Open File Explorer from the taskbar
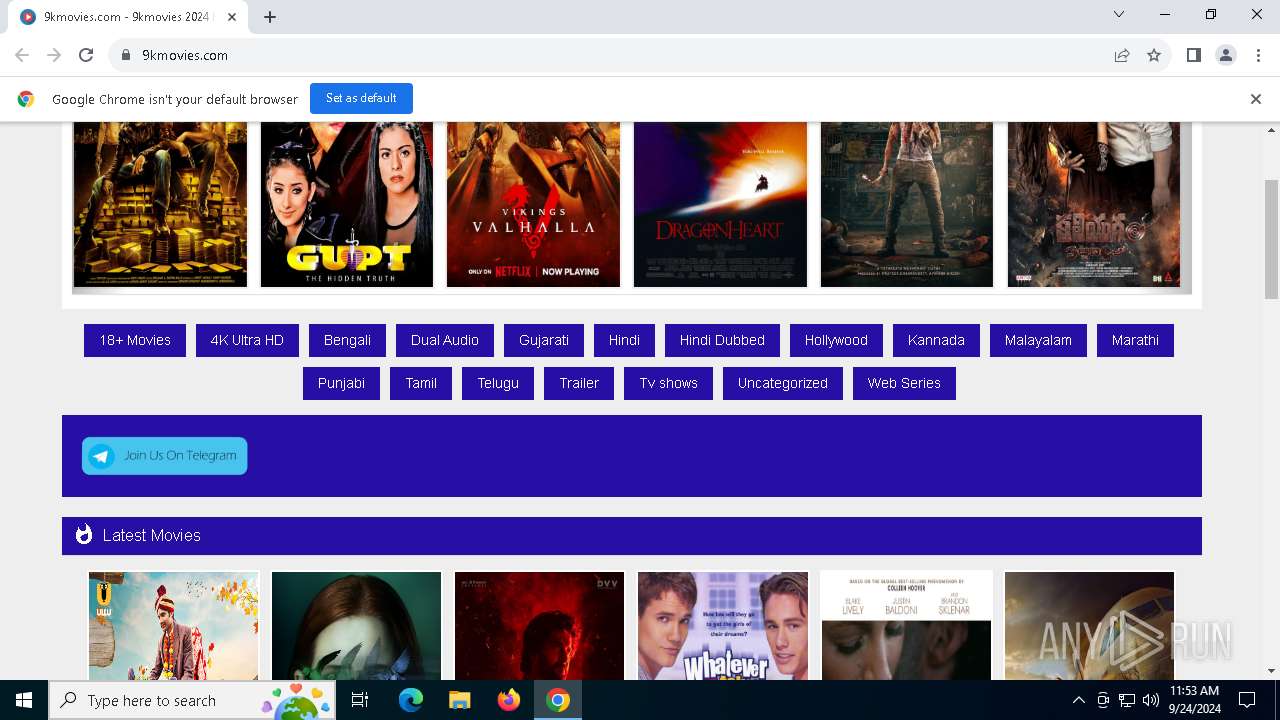 [x=460, y=700]
